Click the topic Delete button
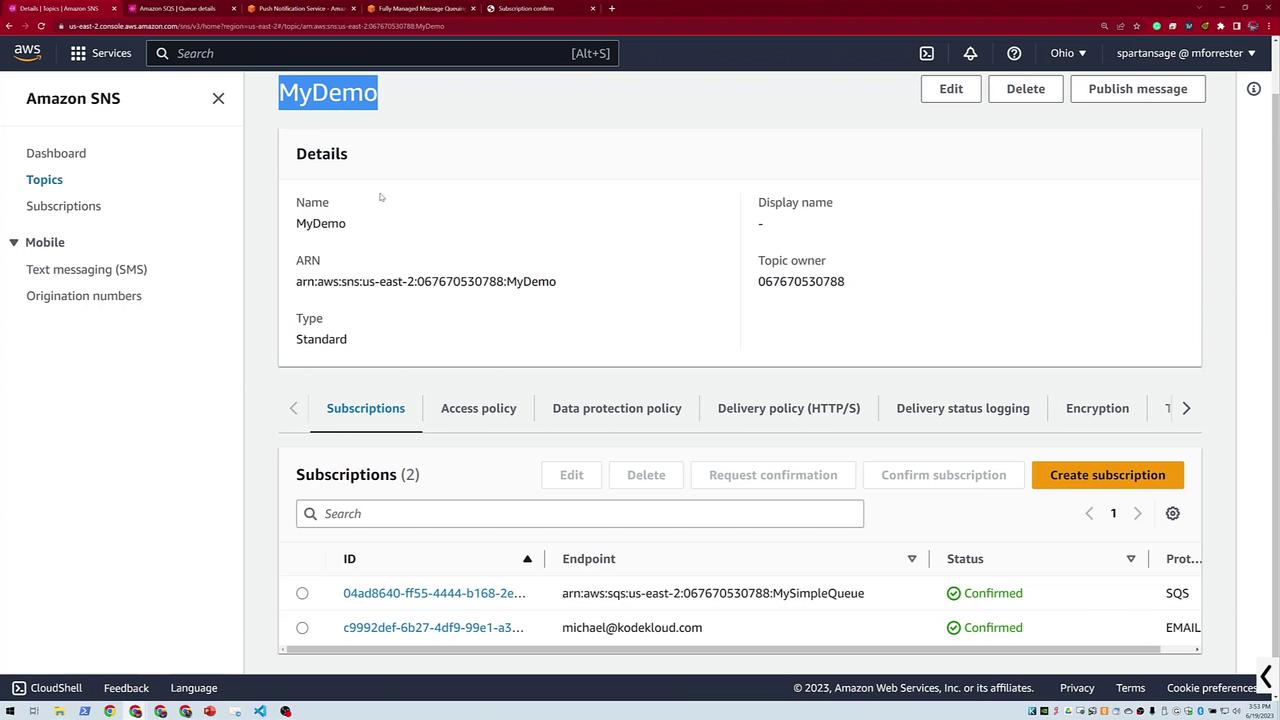Image resolution: width=1280 pixels, height=720 pixels. pyautogui.click(x=1026, y=89)
